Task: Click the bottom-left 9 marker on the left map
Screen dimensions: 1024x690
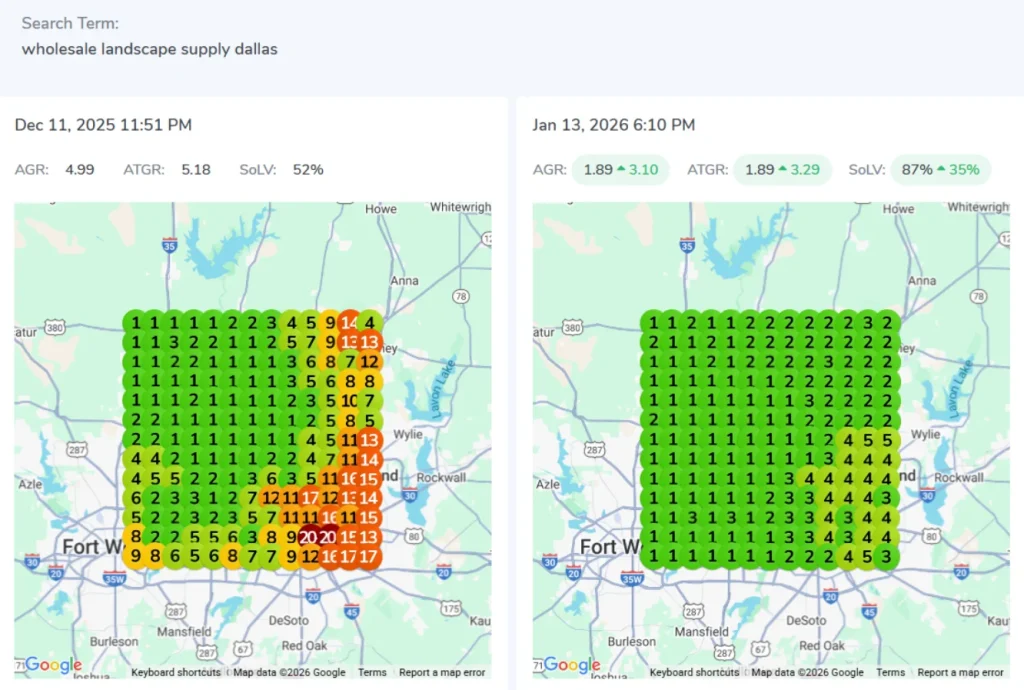Action: coord(136,555)
